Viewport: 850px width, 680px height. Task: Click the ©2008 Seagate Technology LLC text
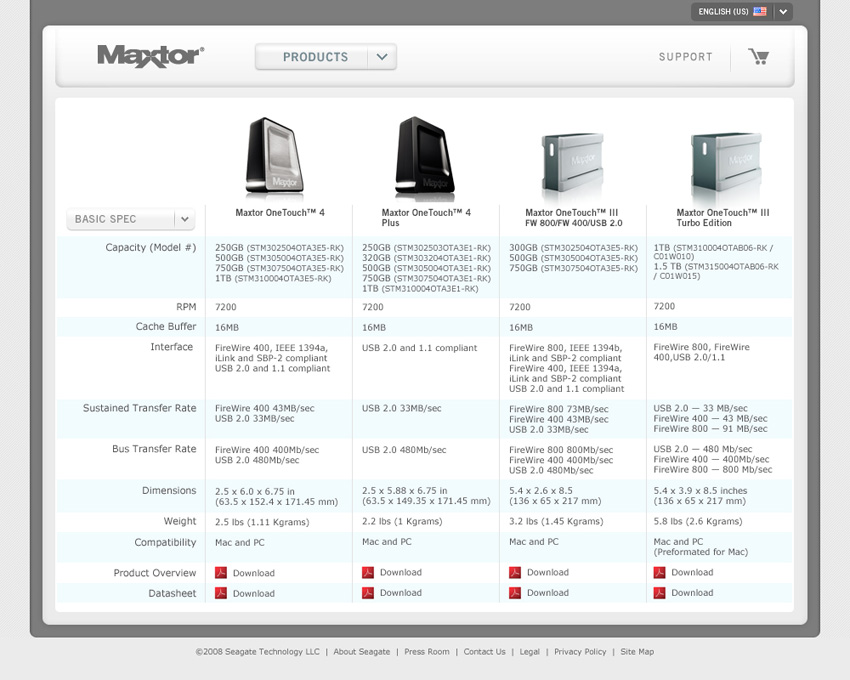257,652
